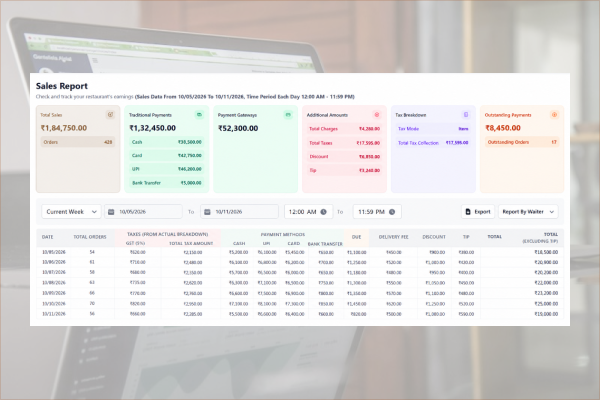Open the Current Week period dropdown

pyautogui.click(x=71, y=212)
